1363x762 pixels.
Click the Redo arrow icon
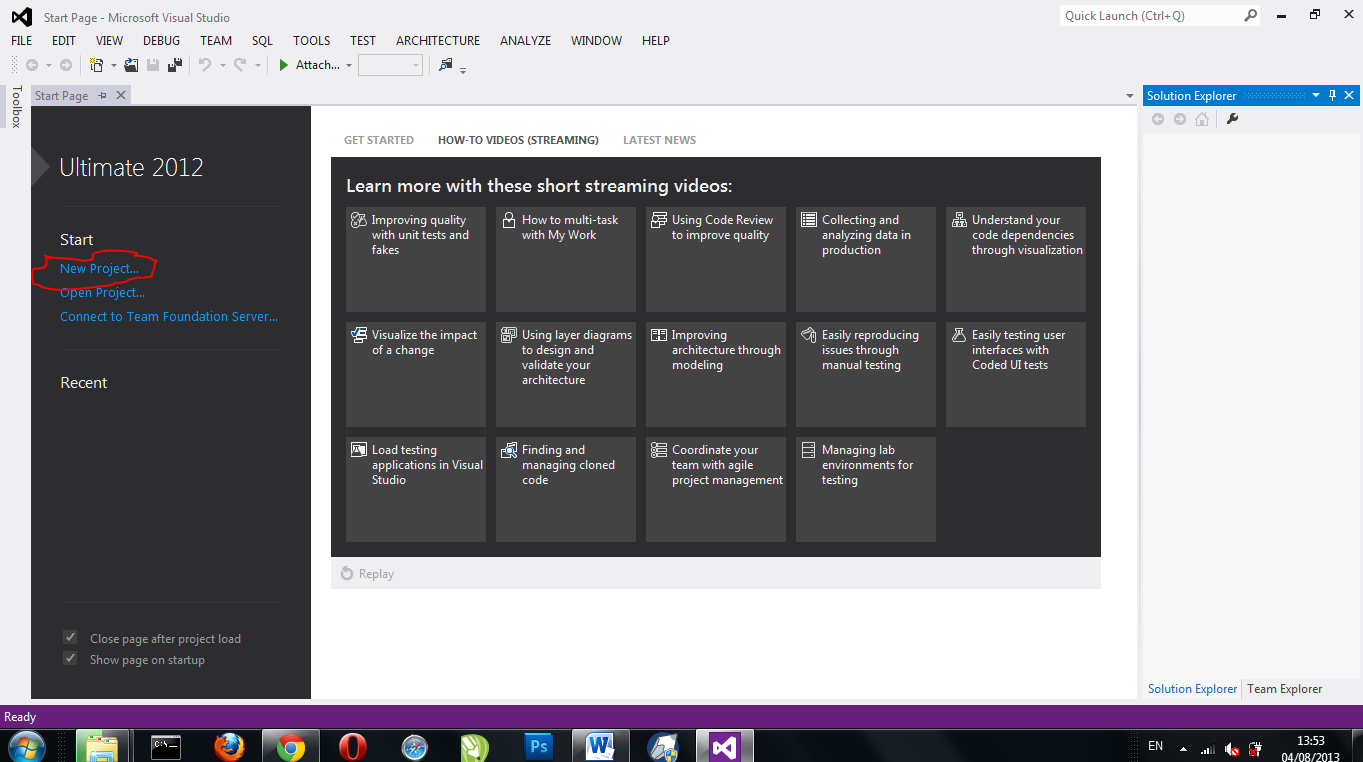(240, 65)
